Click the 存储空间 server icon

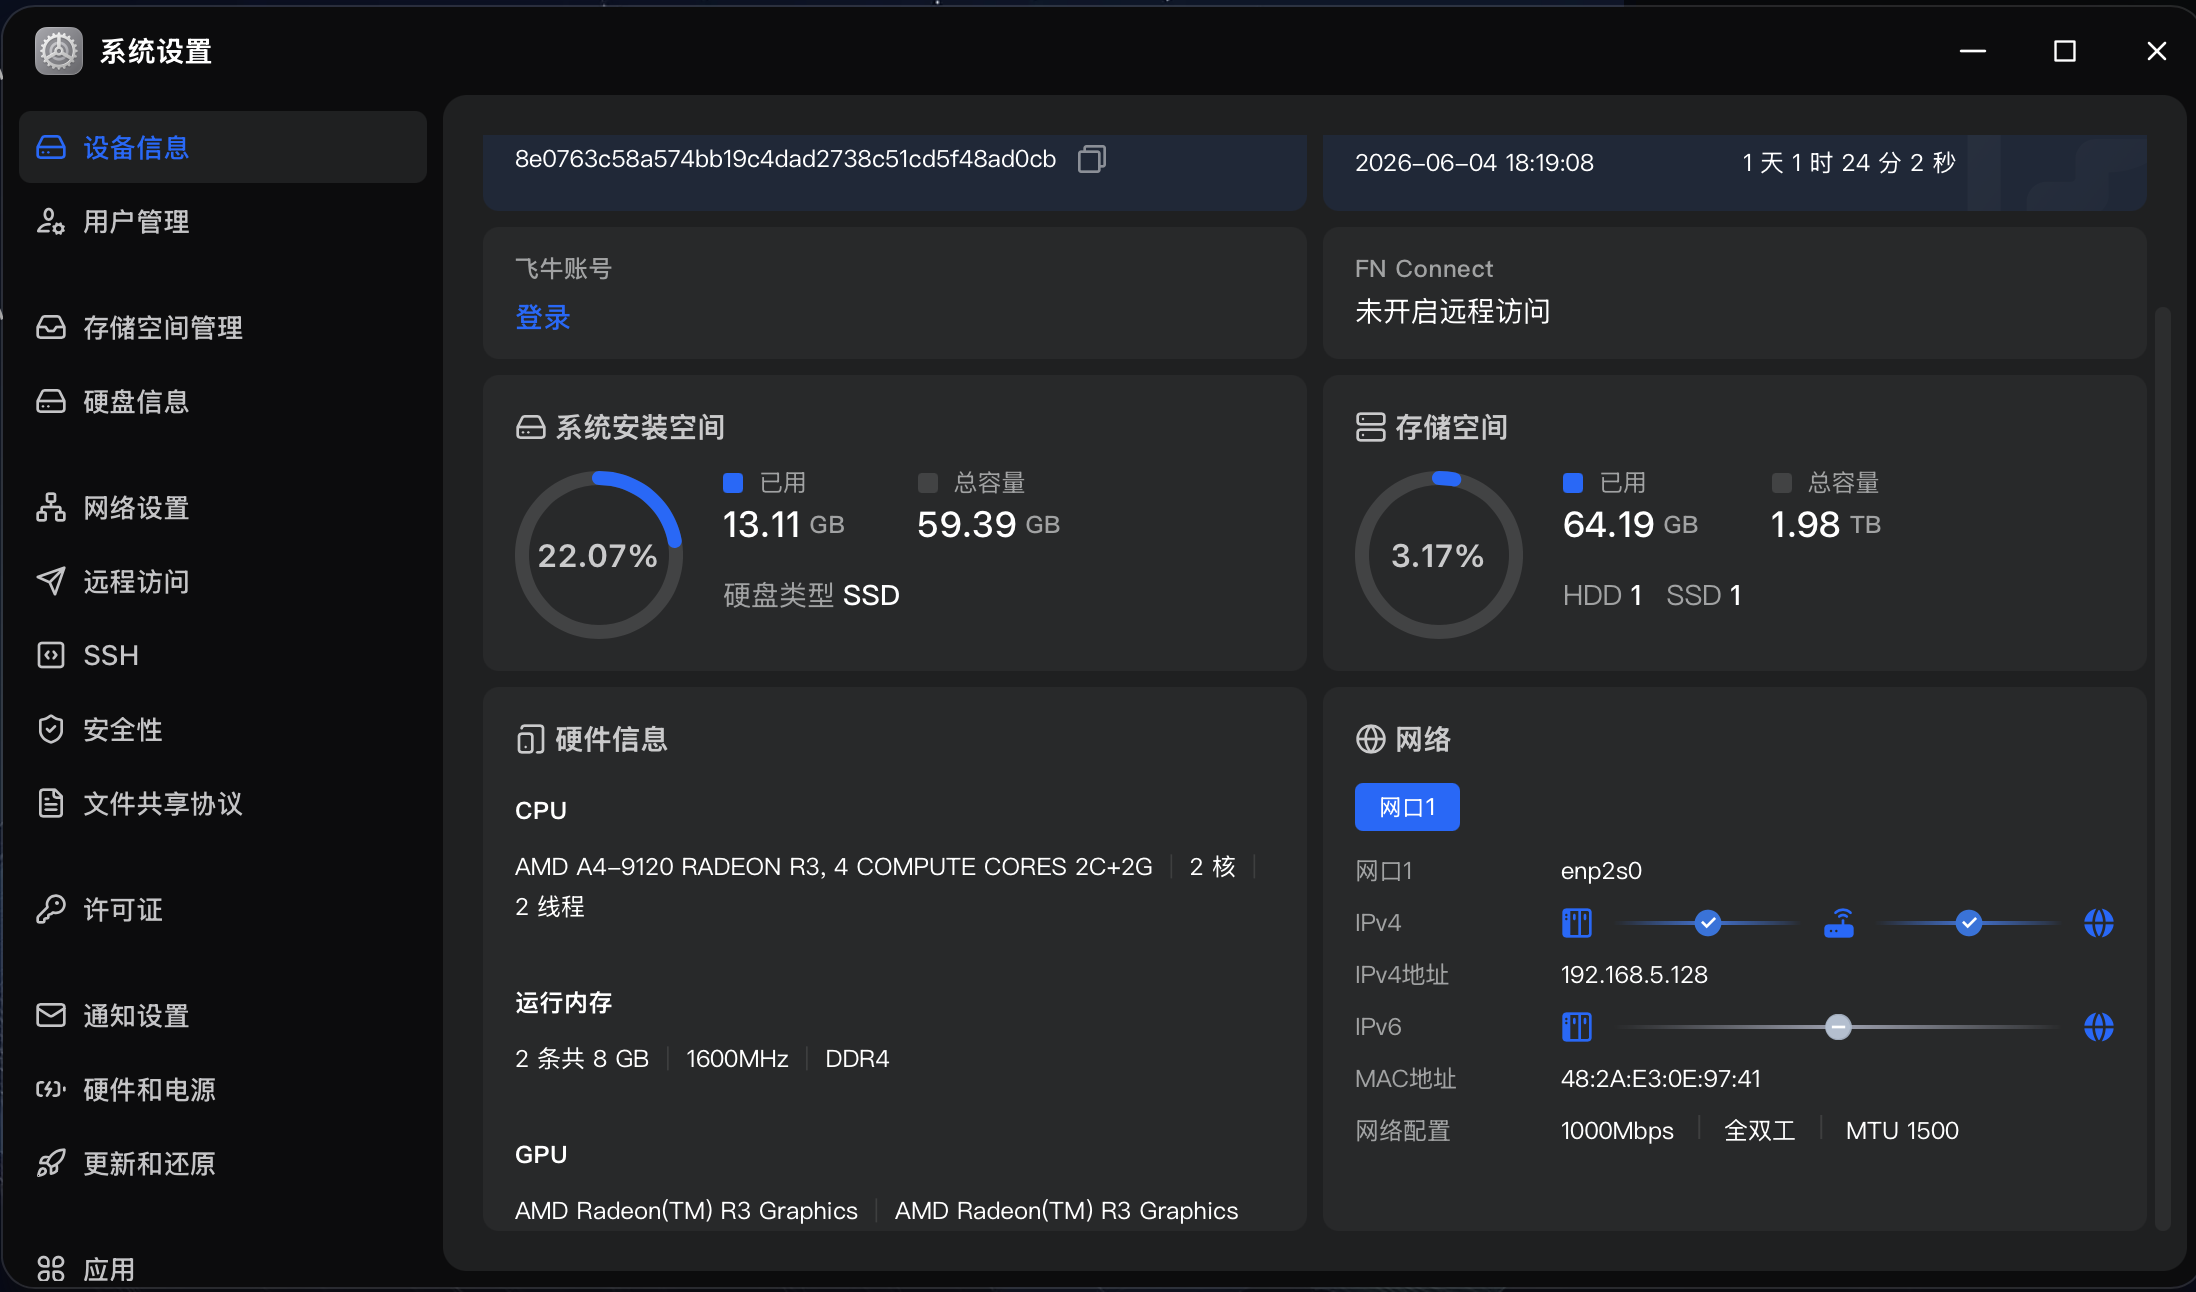point(1371,428)
